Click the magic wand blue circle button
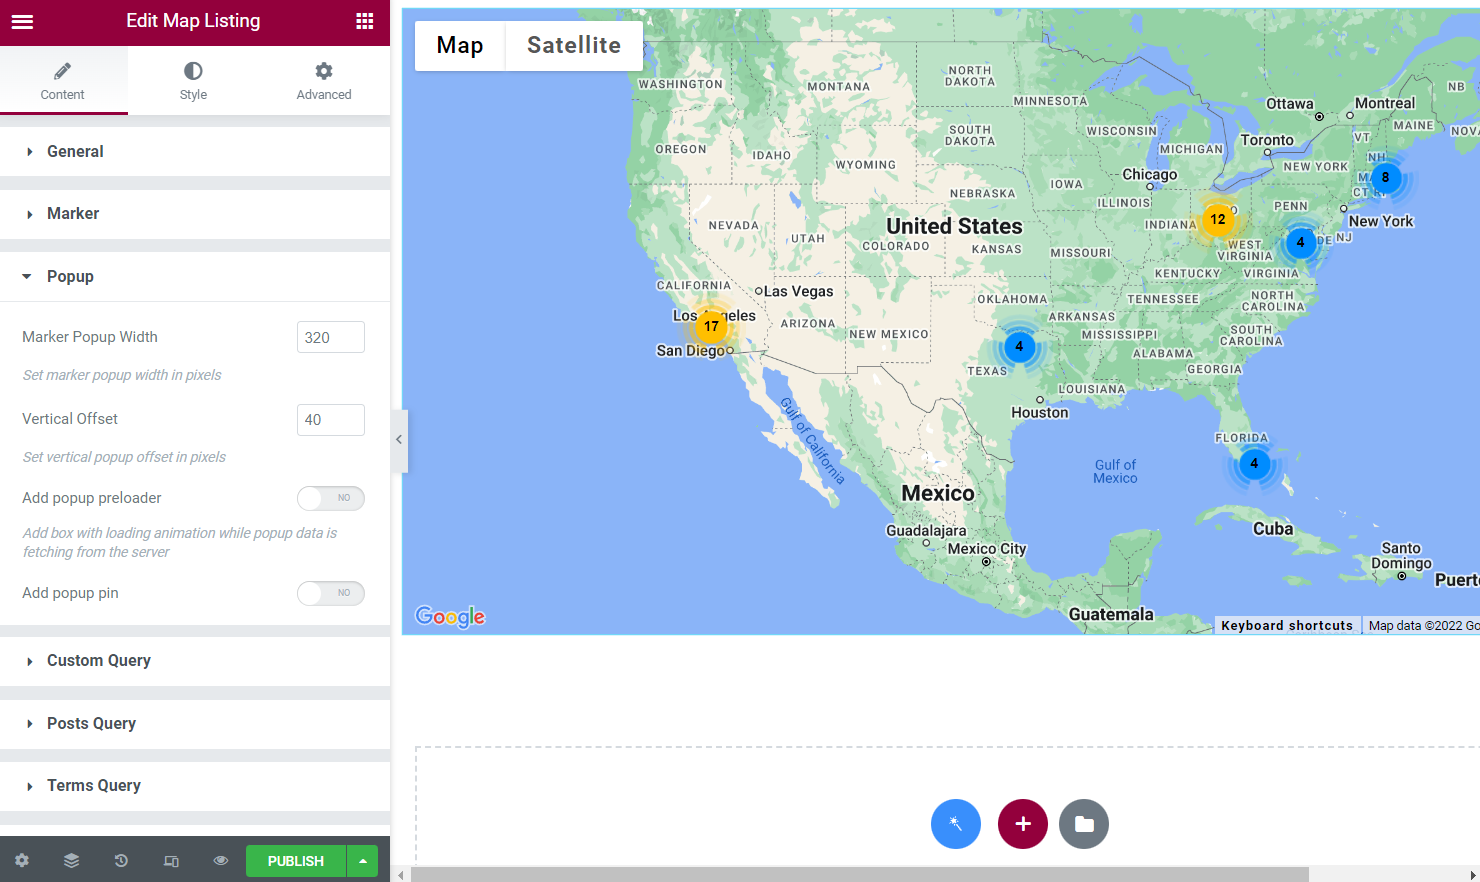 [x=956, y=824]
